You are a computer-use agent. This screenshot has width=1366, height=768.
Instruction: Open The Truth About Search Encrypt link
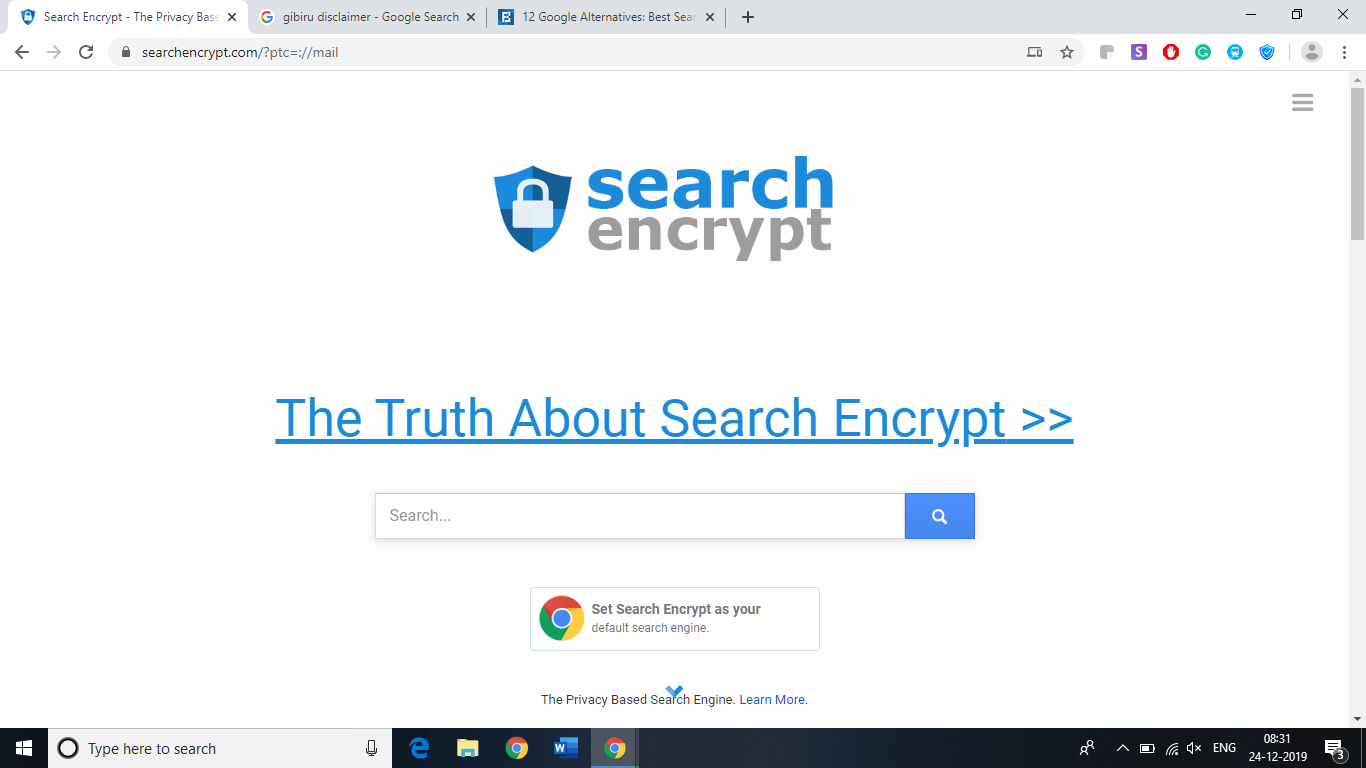click(x=674, y=418)
